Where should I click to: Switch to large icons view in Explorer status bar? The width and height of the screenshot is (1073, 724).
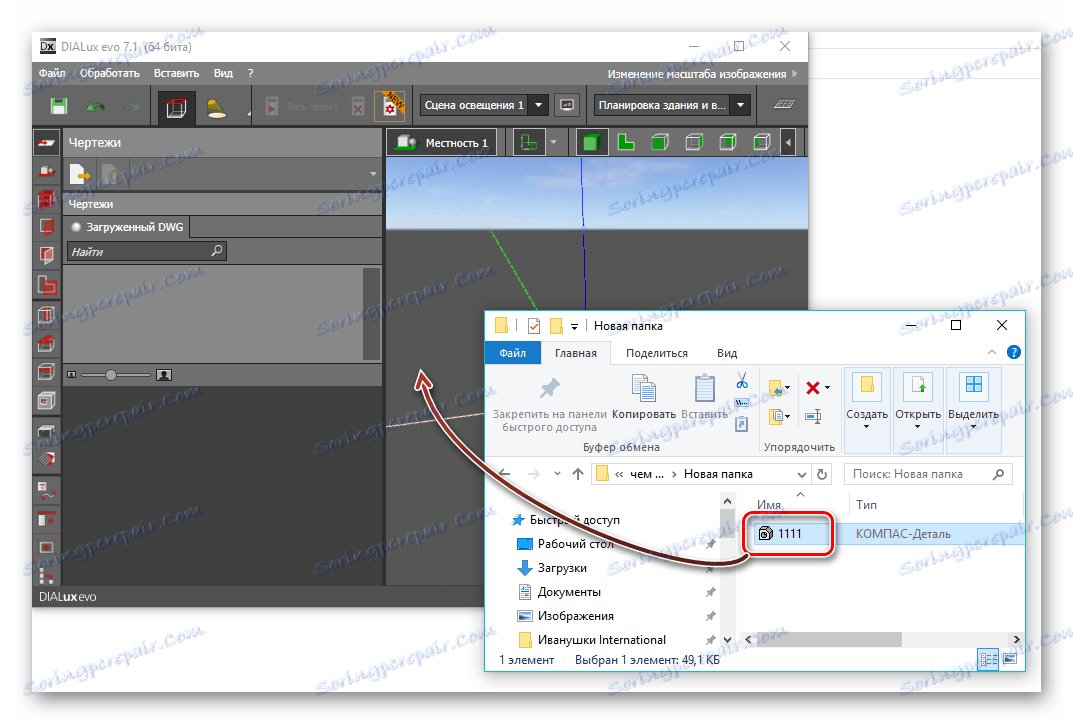1009,659
